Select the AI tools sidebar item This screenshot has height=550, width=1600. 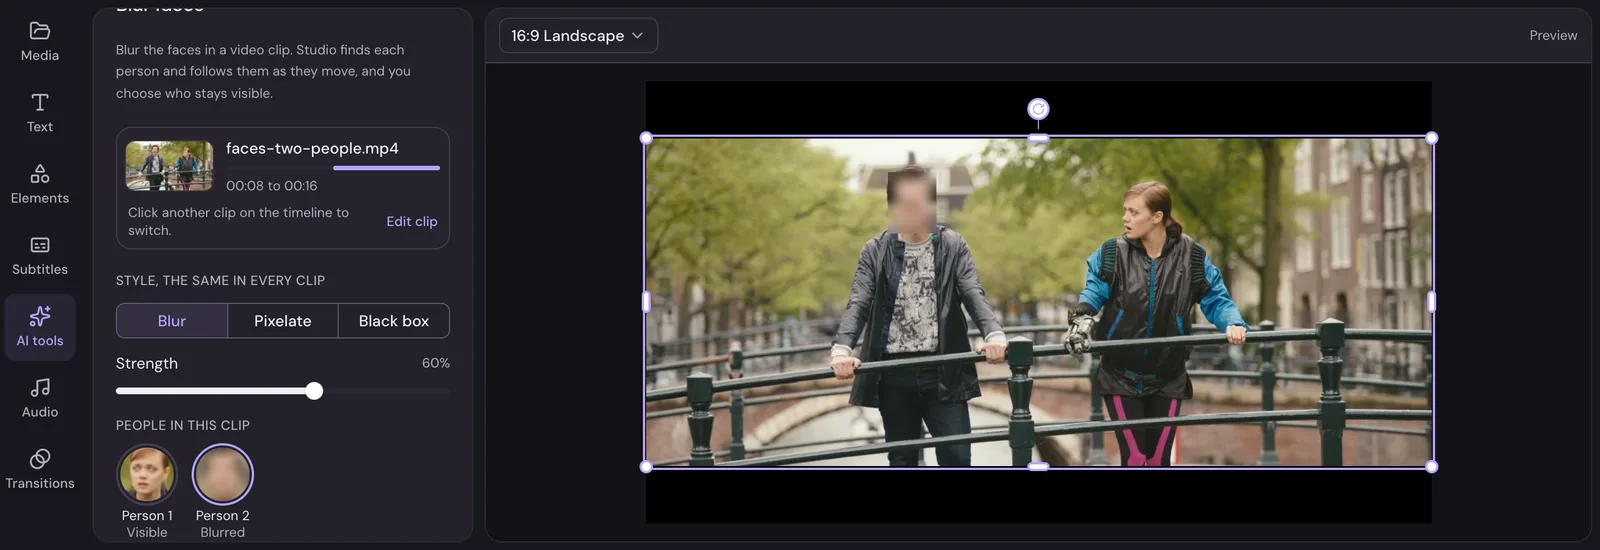(40, 327)
